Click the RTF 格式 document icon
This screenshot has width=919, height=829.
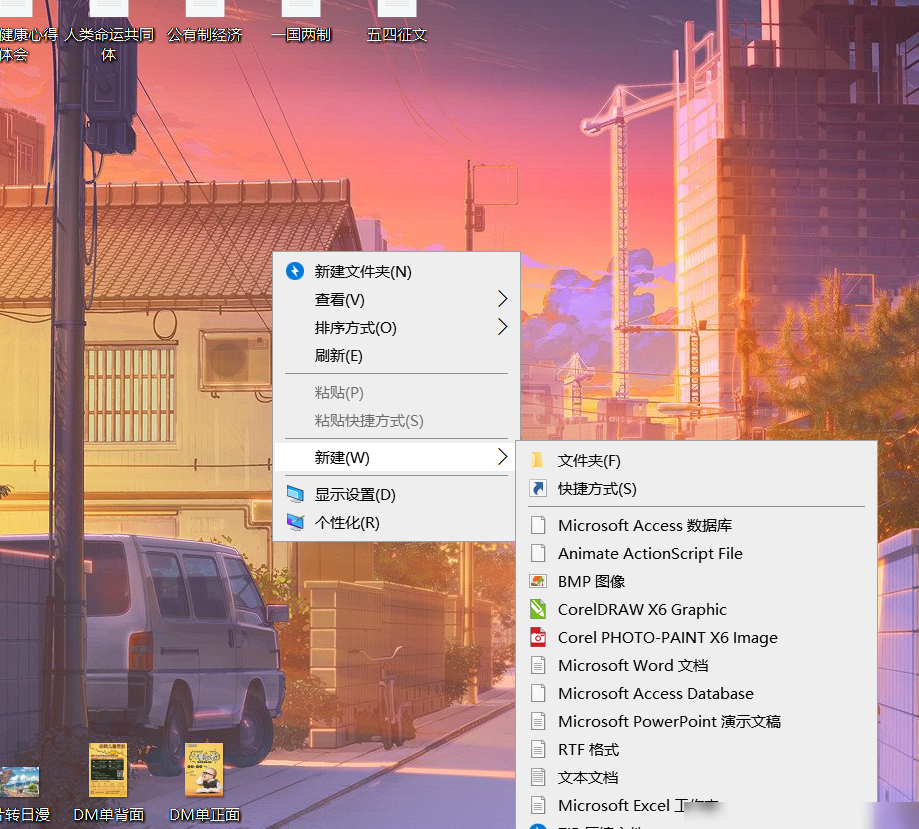click(x=538, y=750)
